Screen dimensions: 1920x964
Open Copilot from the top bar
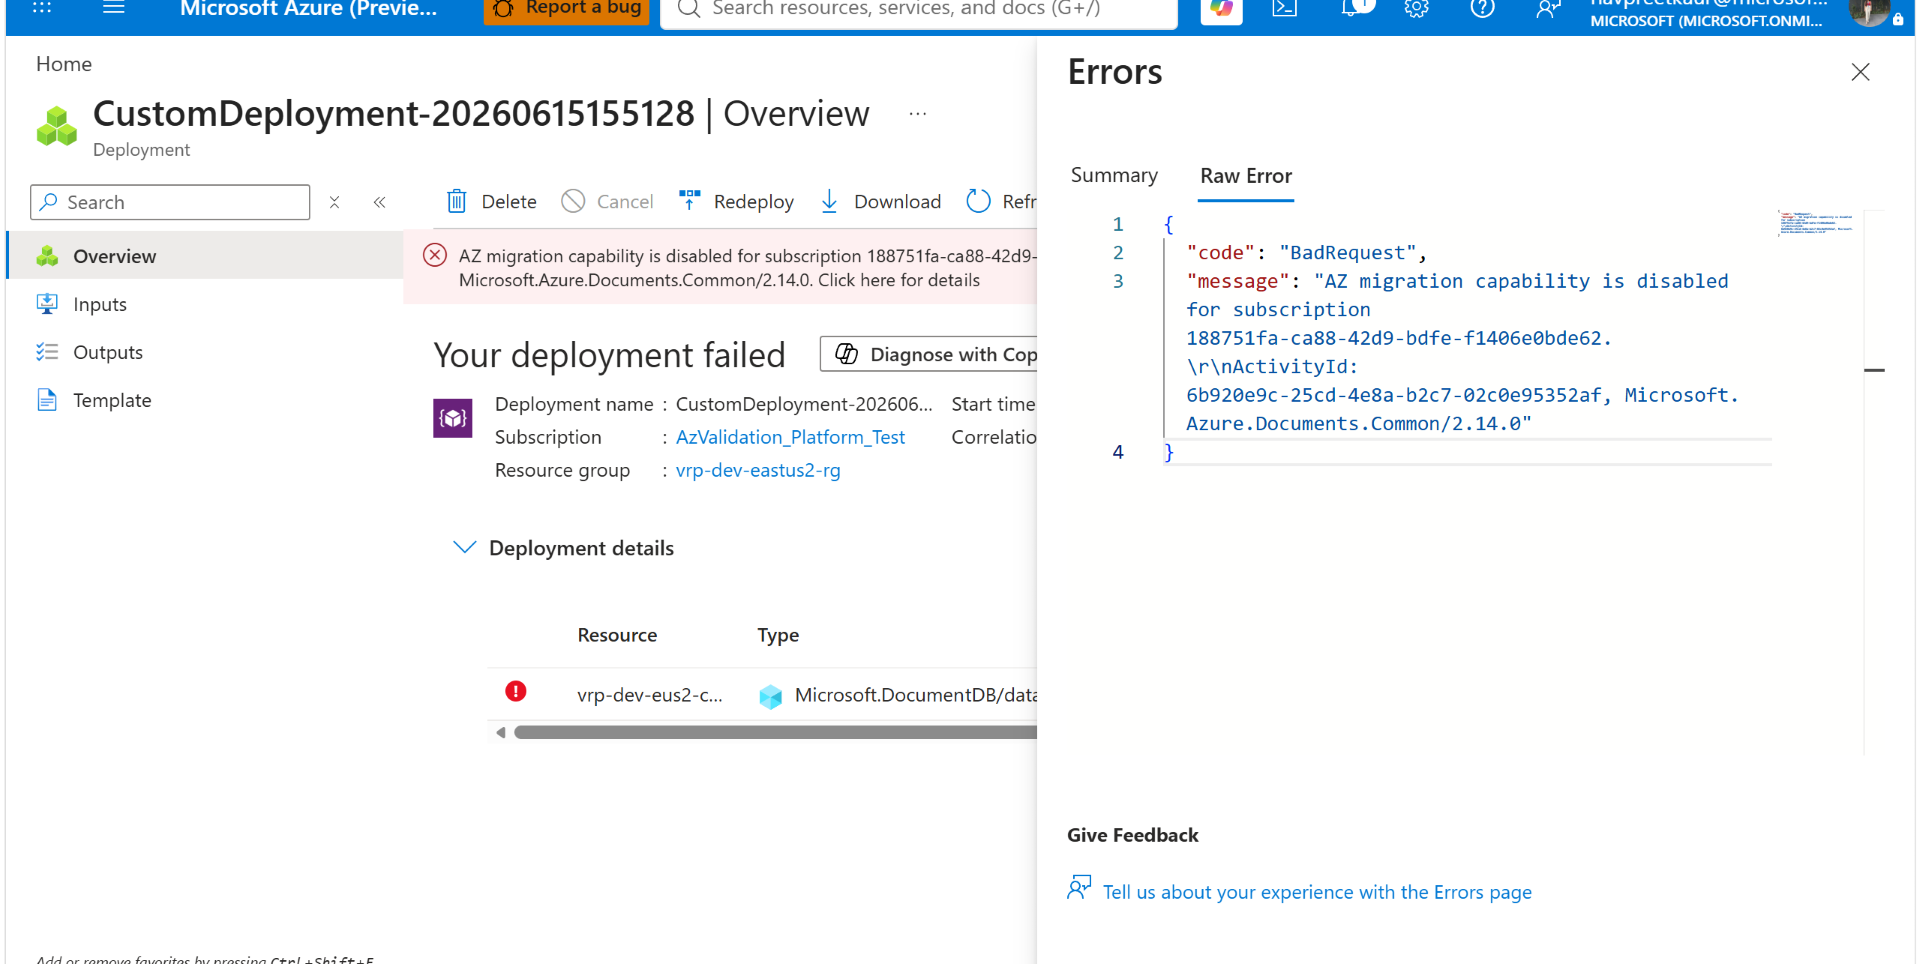click(1221, 10)
